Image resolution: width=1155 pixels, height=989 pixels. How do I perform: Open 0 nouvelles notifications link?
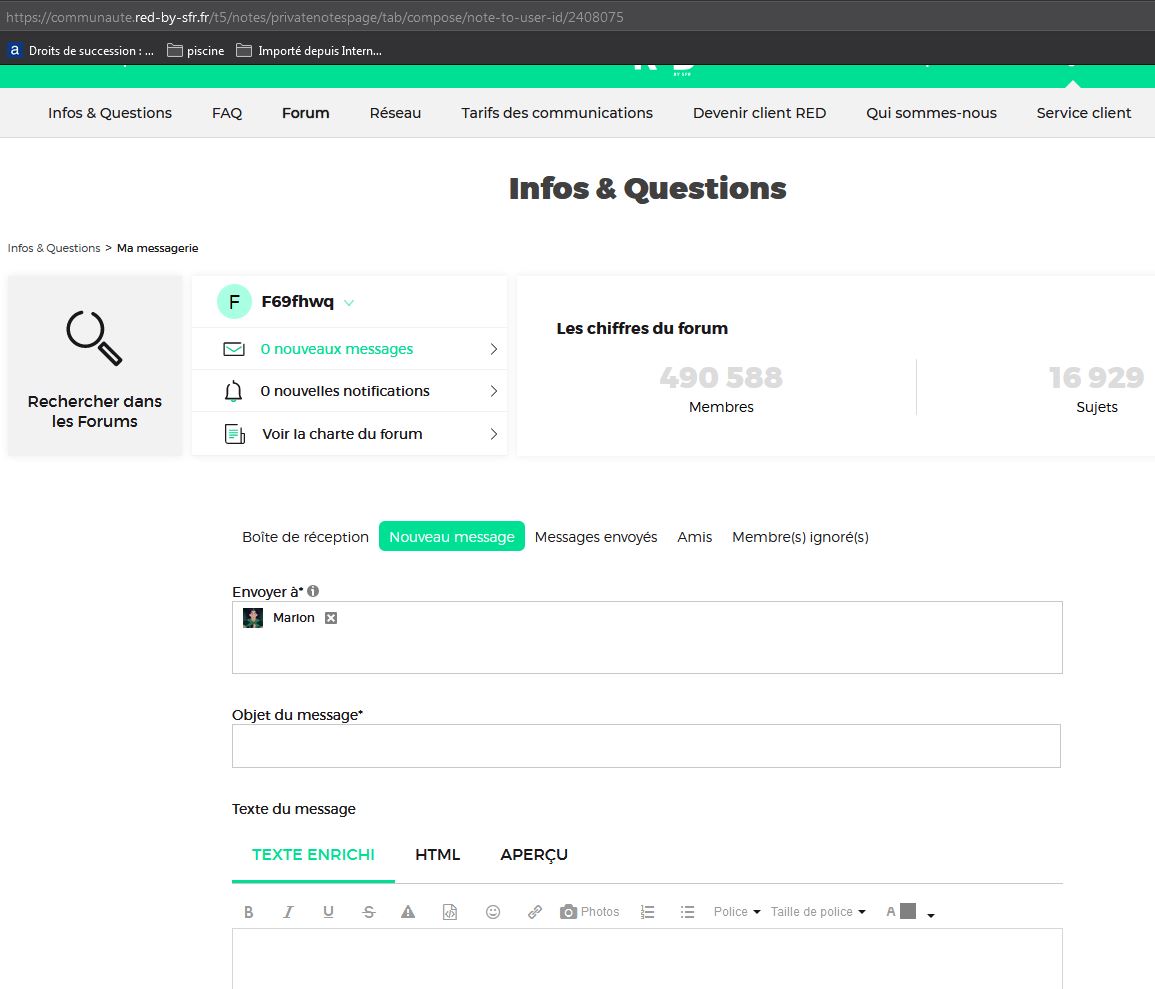[x=345, y=391]
